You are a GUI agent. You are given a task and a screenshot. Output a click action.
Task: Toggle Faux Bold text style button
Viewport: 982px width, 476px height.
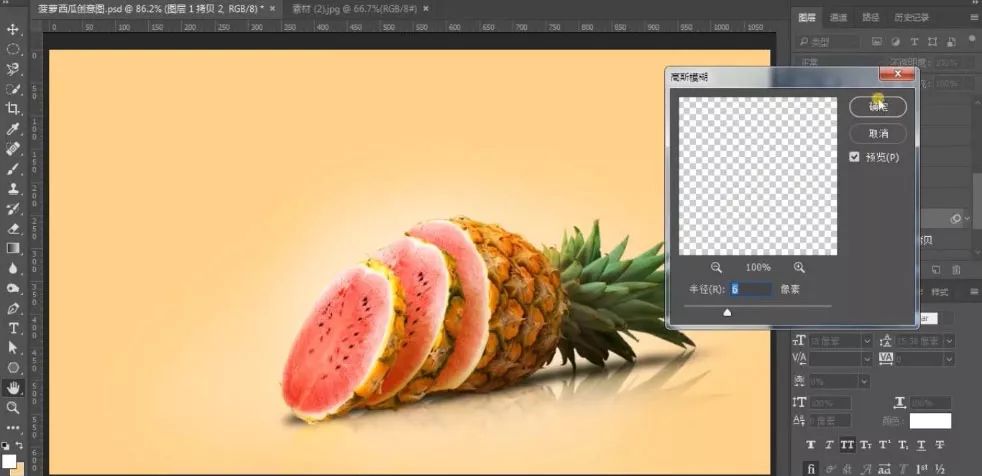(811, 444)
